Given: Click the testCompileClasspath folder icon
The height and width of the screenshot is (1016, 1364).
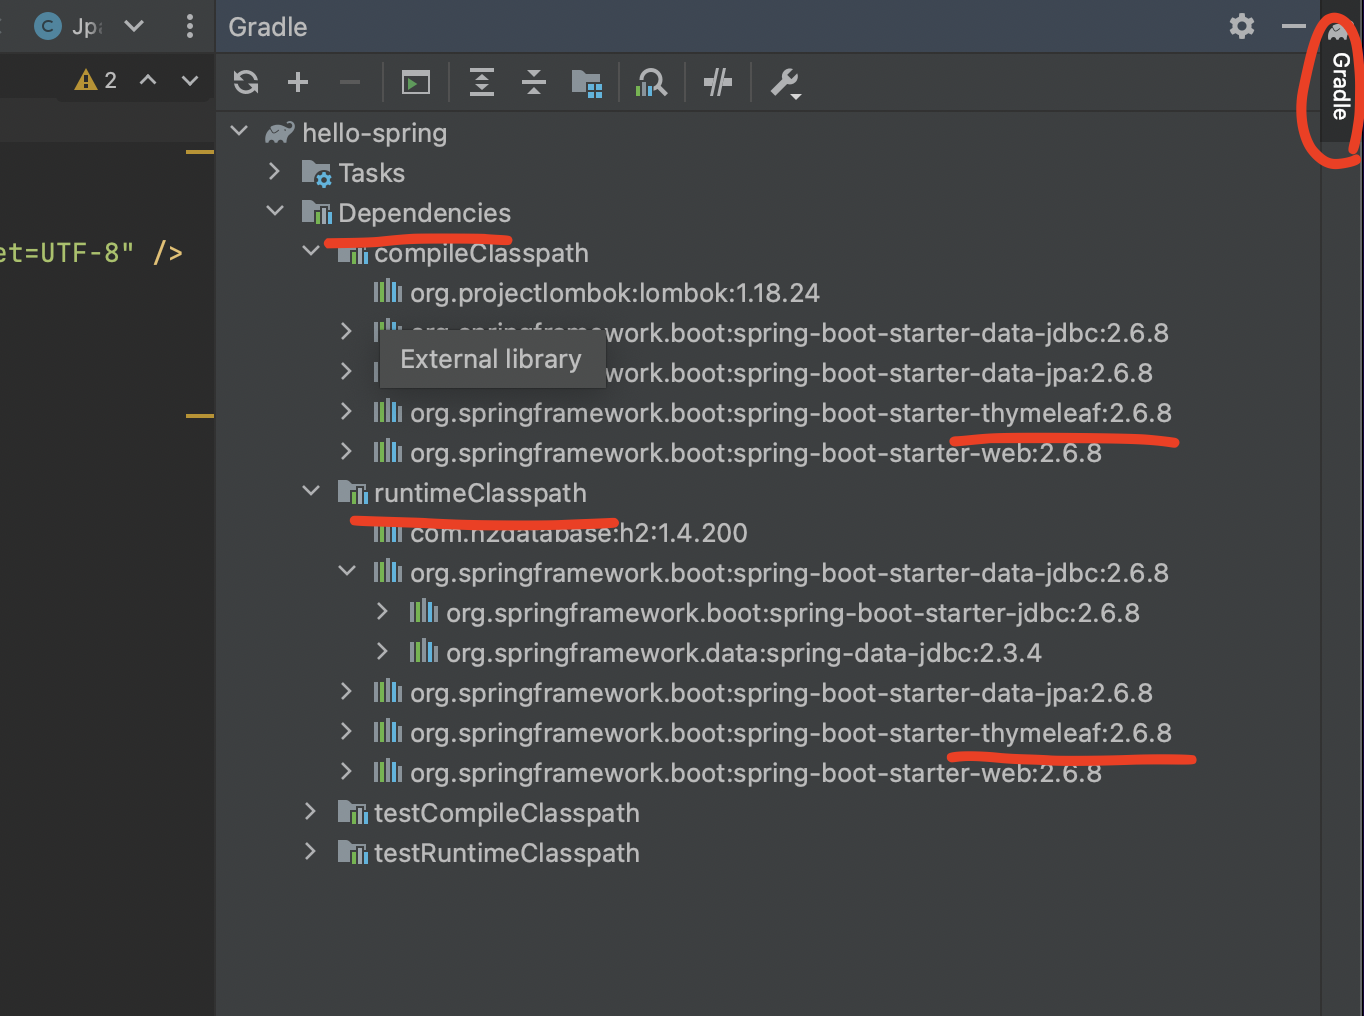Looking at the screenshot, I should point(353,812).
